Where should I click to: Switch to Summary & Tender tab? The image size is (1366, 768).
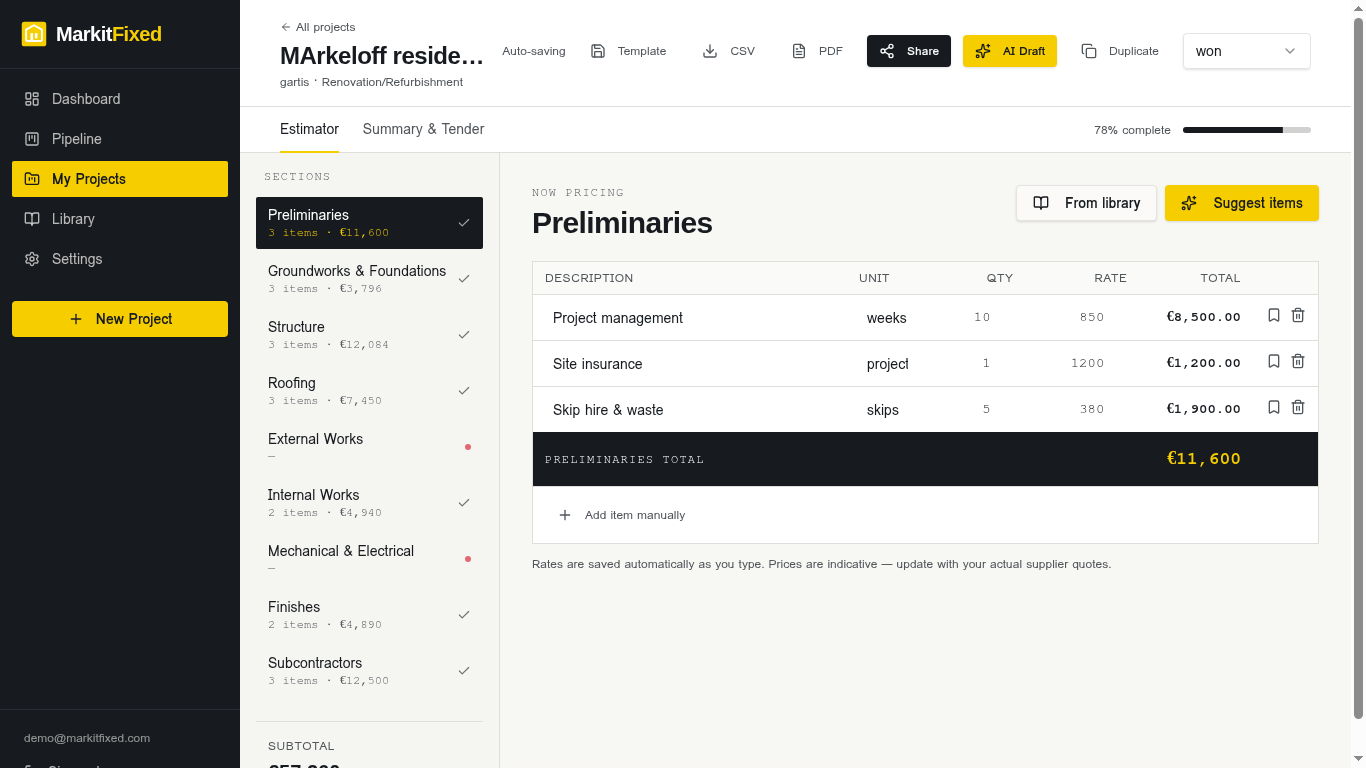pos(423,129)
